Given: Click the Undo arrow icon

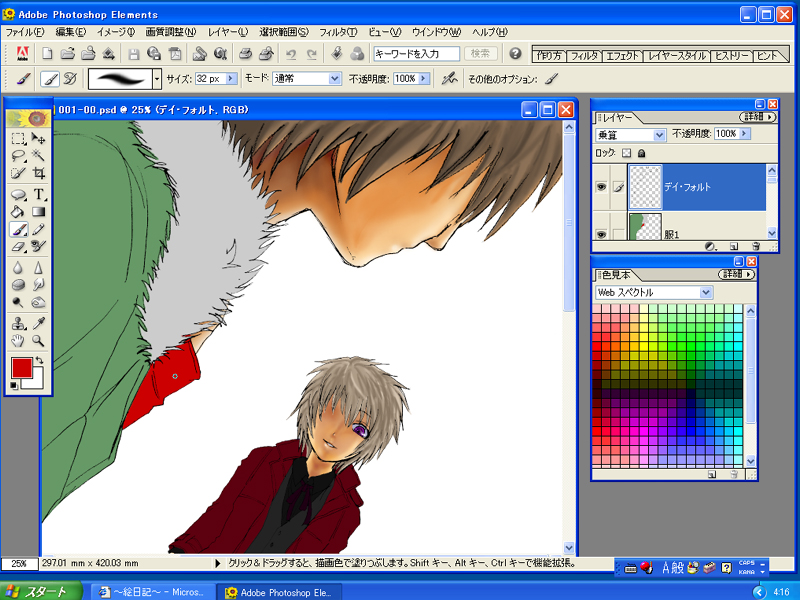Looking at the screenshot, I should pos(291,54).
